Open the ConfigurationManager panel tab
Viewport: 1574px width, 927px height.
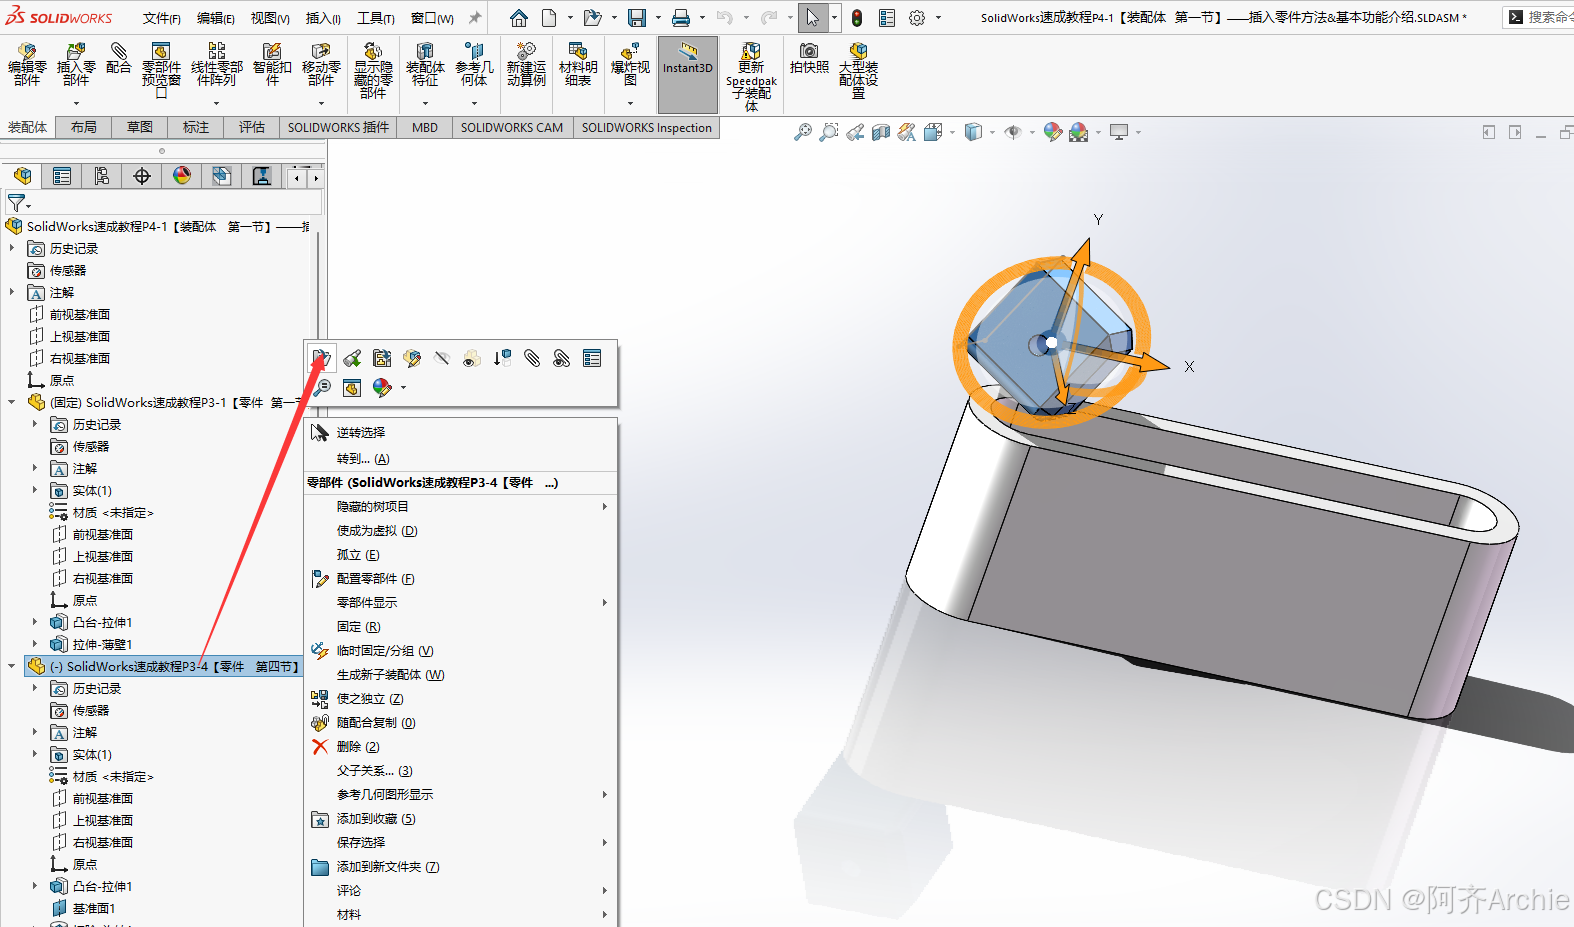[x=102, y=176]
